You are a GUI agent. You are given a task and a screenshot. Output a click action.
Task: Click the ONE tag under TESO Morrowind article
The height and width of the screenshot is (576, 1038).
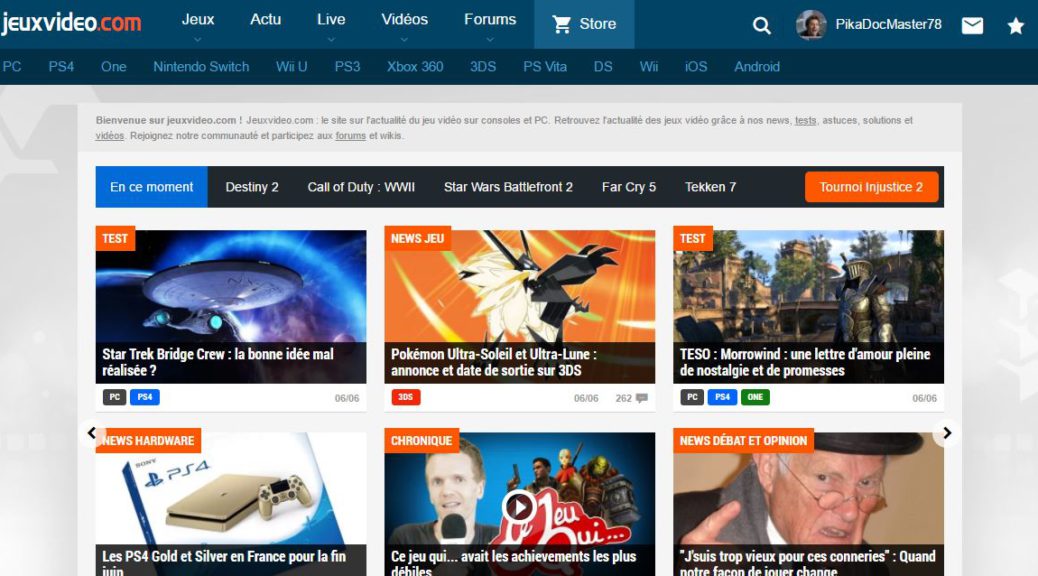[x=755, y=397]
